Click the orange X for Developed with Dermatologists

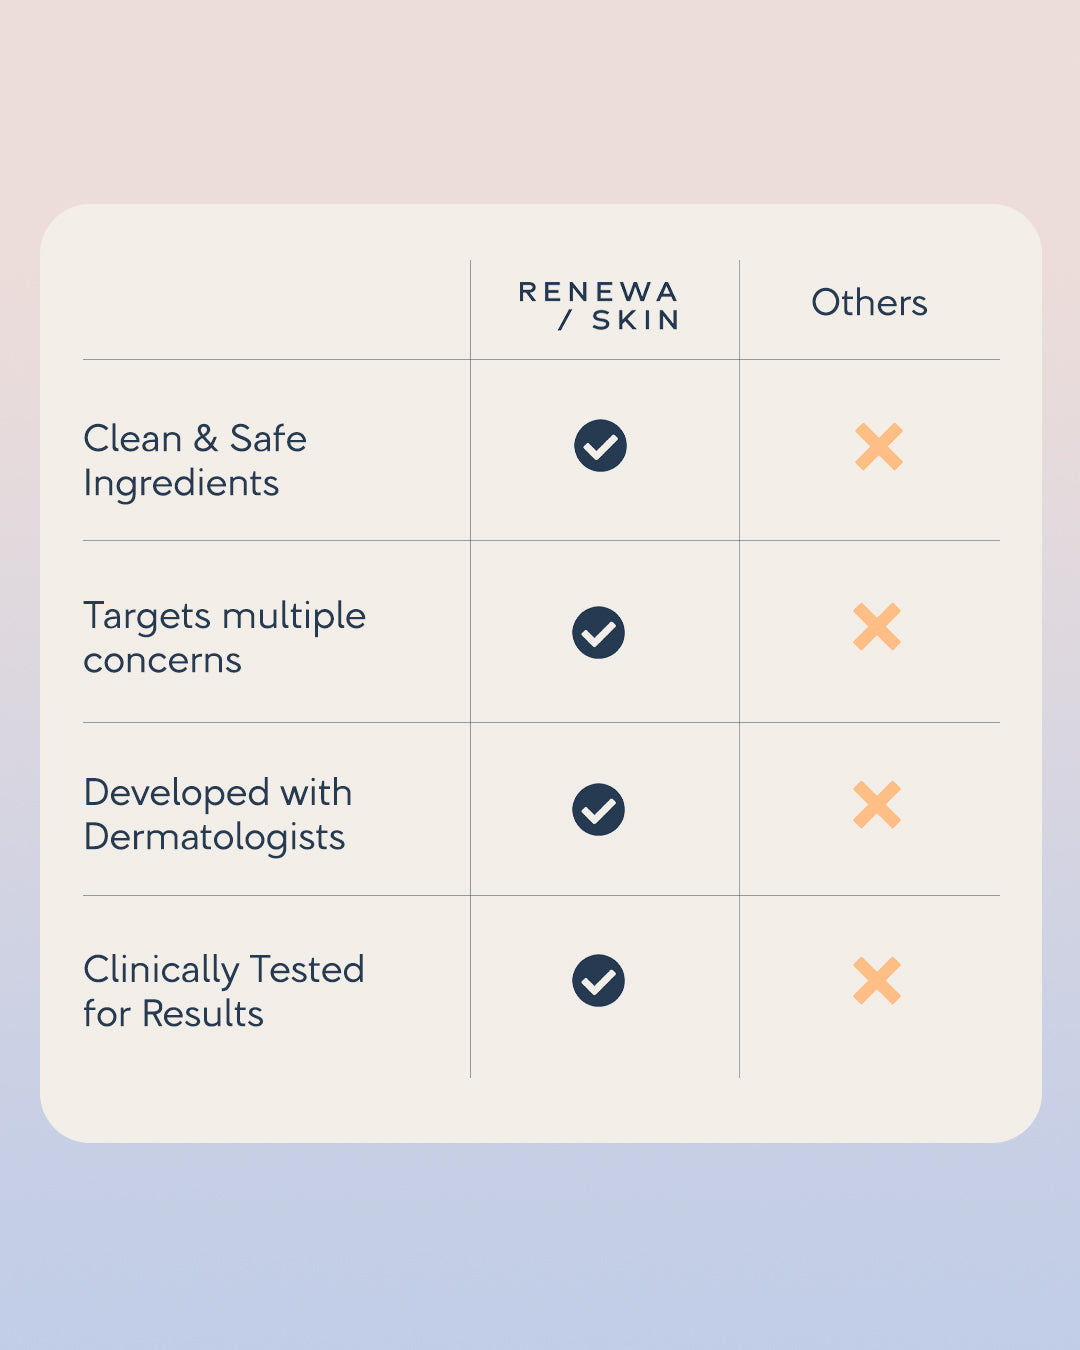point(877,805)
